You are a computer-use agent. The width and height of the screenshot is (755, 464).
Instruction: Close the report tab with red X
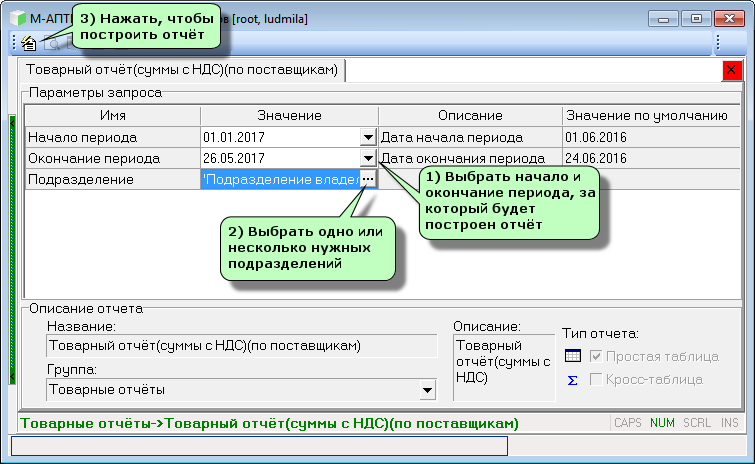click(731, 70)
